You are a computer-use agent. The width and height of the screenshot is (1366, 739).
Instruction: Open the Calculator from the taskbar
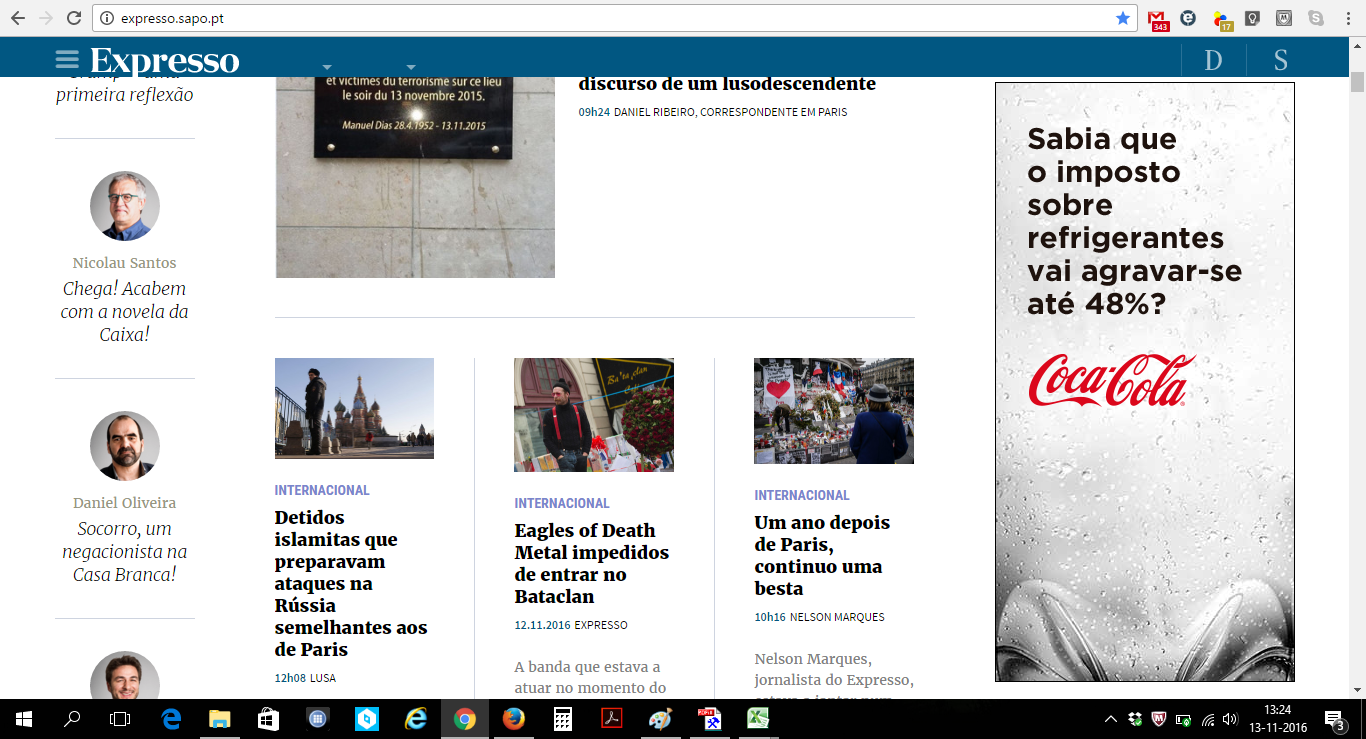click(563, 719)
